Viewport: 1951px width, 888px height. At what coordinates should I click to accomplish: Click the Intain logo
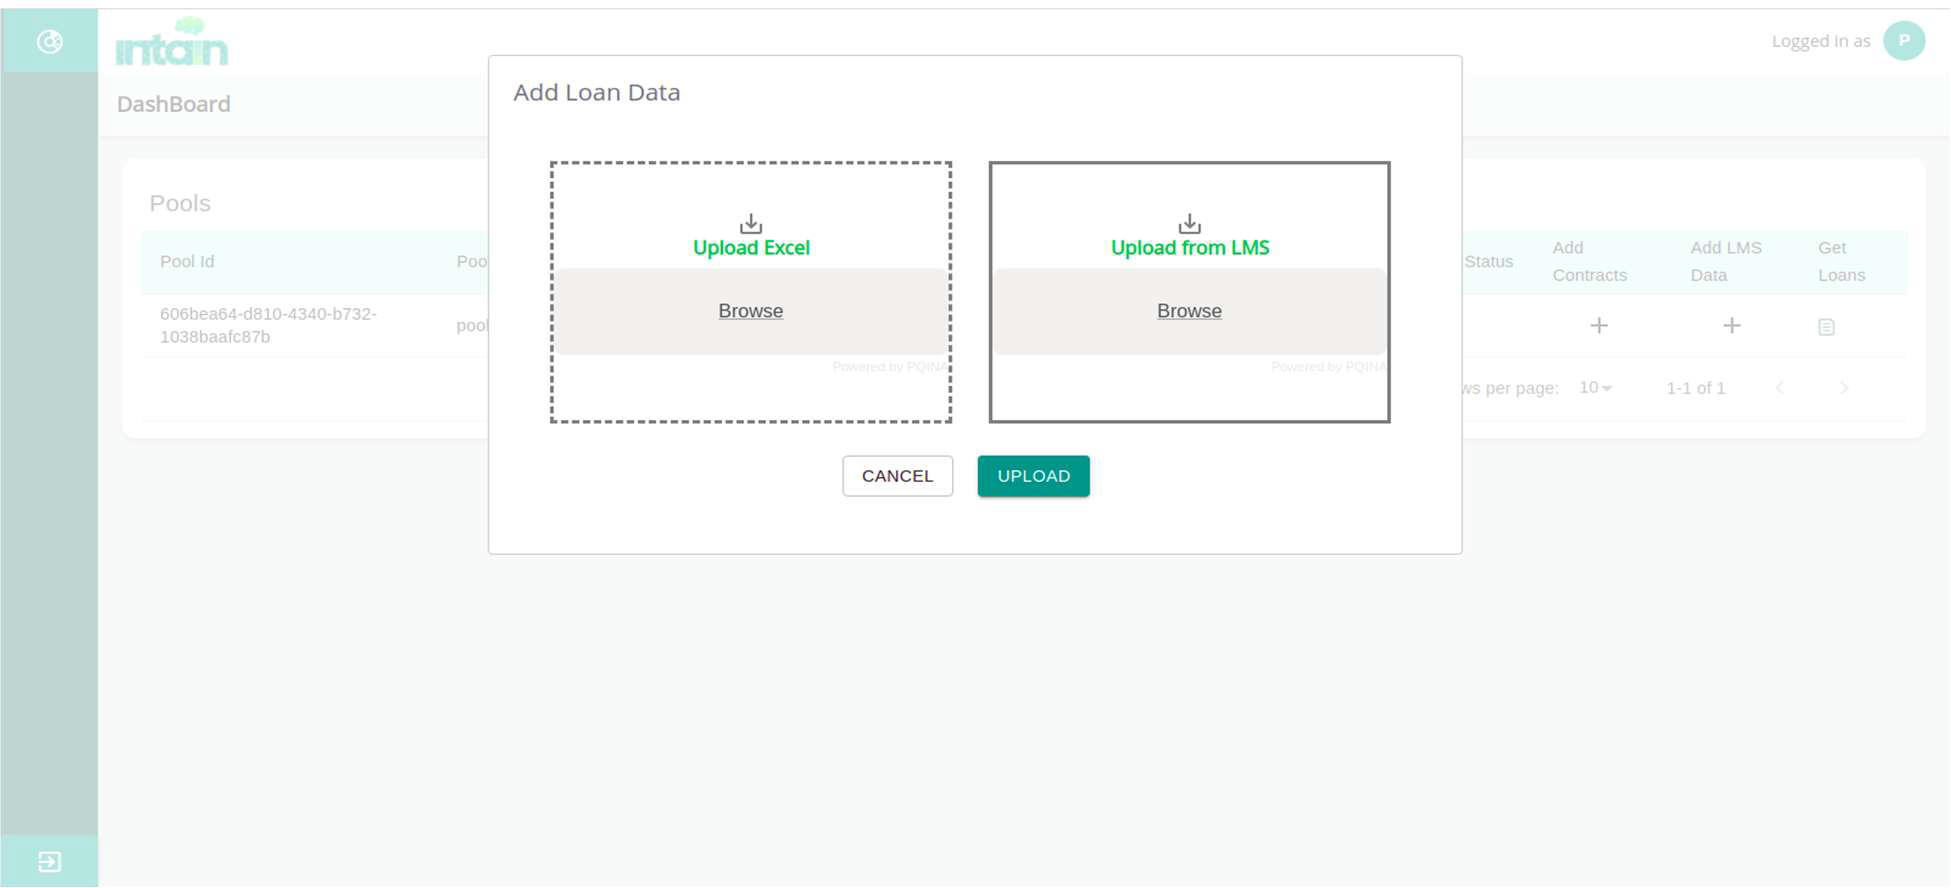click(x=172, y=43)
